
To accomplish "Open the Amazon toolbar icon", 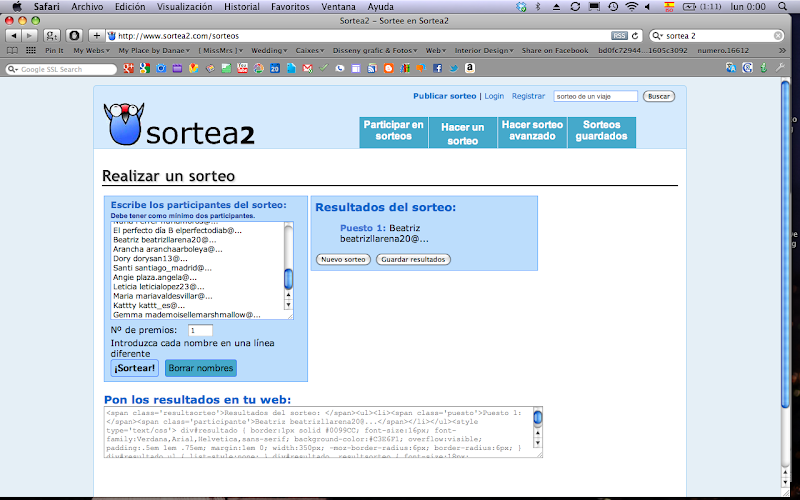I will pyautogui.click(x=470, y=68).
